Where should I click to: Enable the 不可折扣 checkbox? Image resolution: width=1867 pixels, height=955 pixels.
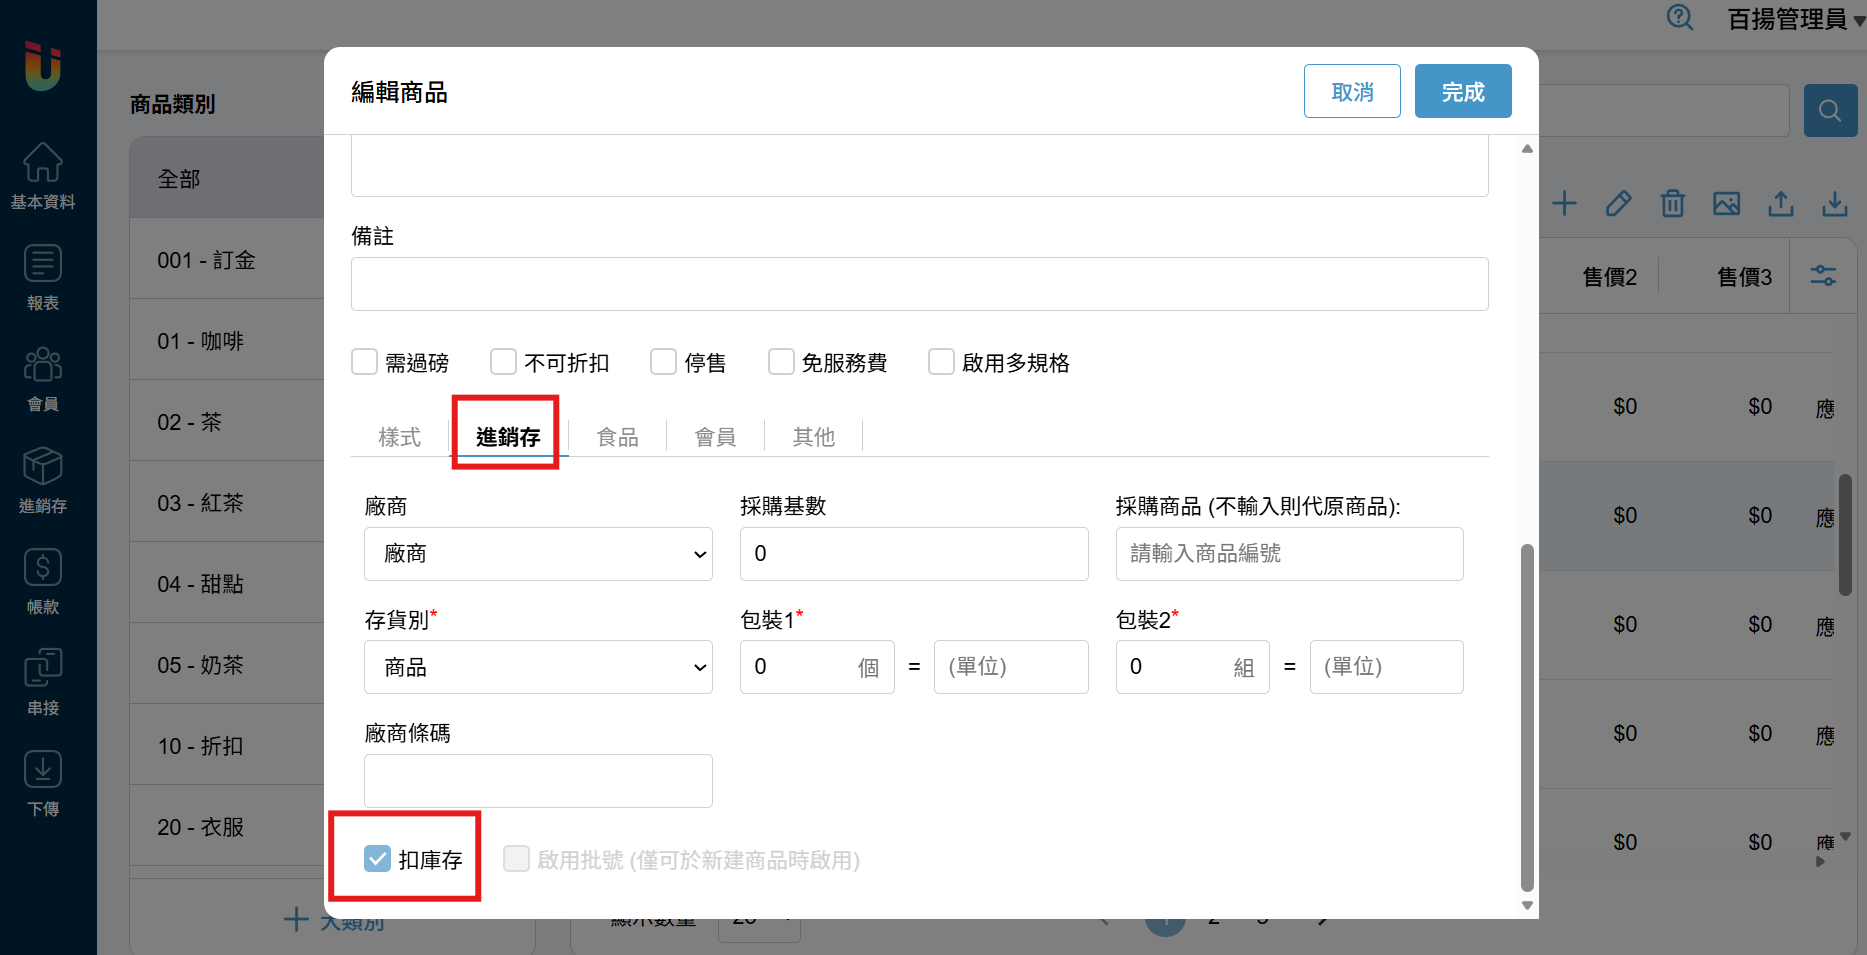tap(503, 362)
